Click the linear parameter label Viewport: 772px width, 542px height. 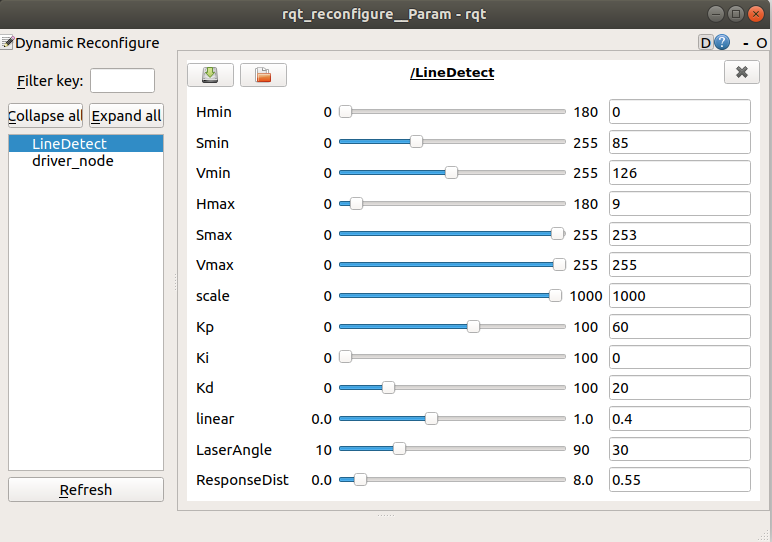(x=215, y=419)
